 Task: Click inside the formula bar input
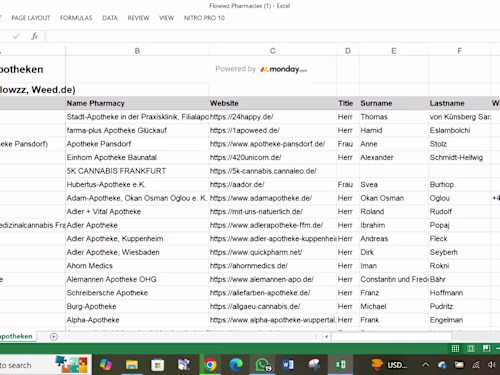click(x=273, y=36)
